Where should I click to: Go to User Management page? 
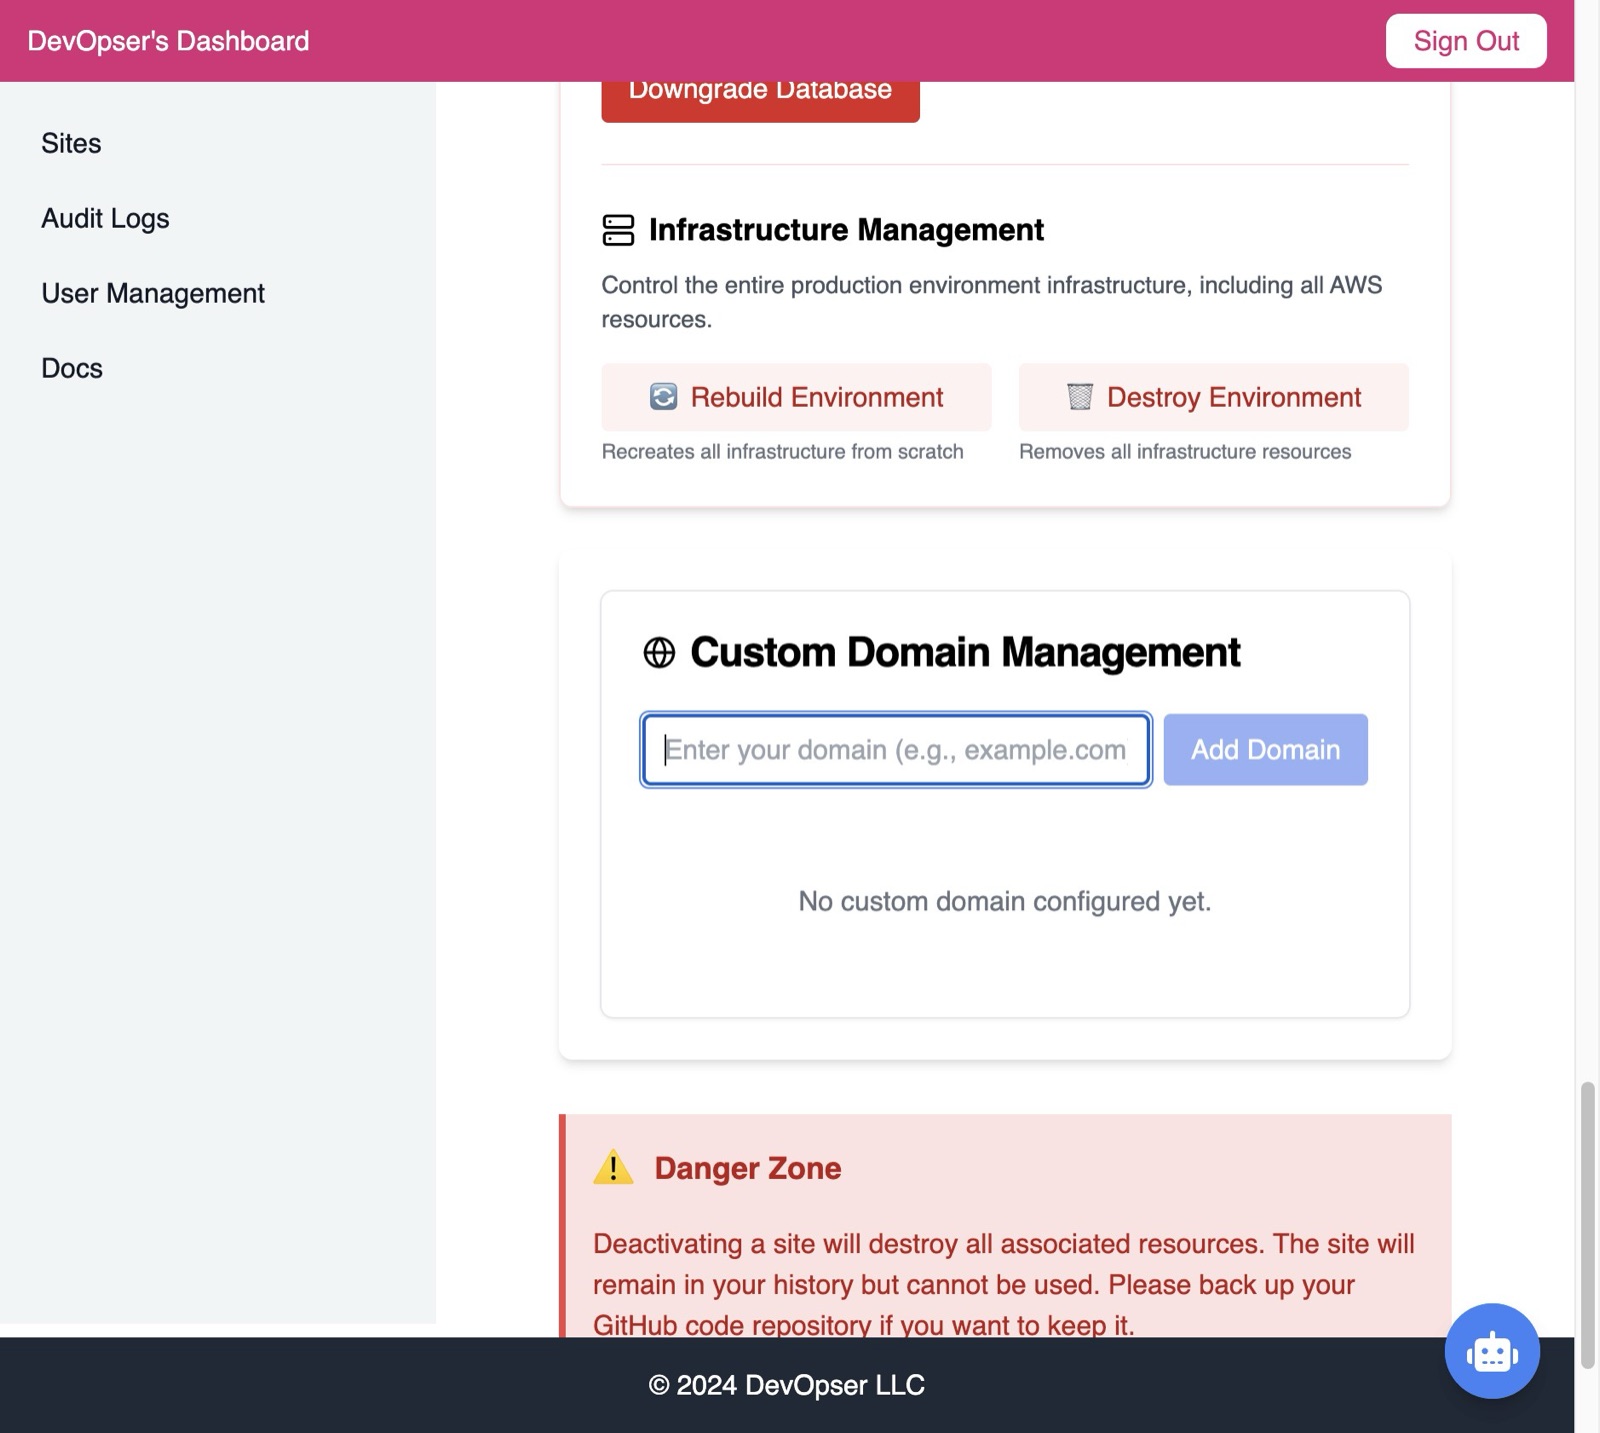coord(153,293)
